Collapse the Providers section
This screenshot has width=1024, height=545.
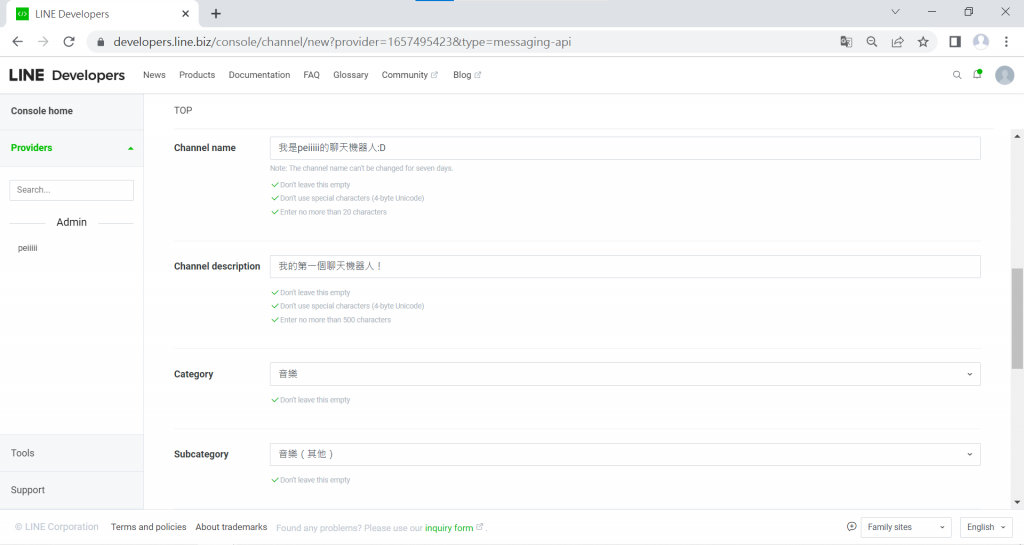click(72, 148)
